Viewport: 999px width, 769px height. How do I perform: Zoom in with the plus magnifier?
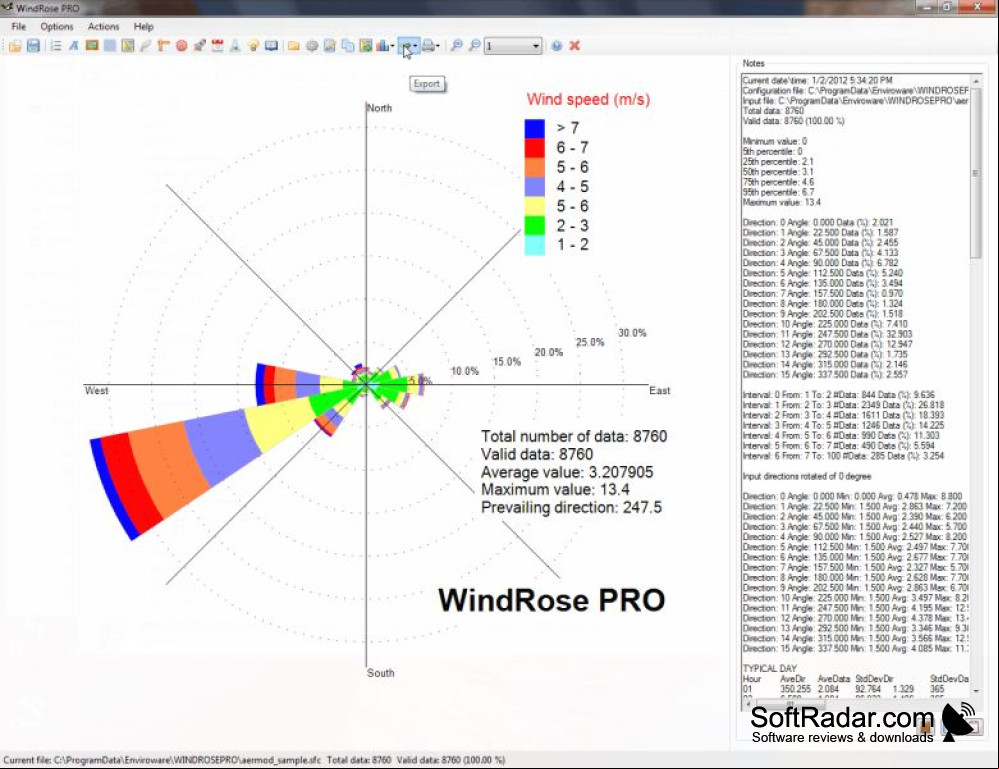point(456,46)
